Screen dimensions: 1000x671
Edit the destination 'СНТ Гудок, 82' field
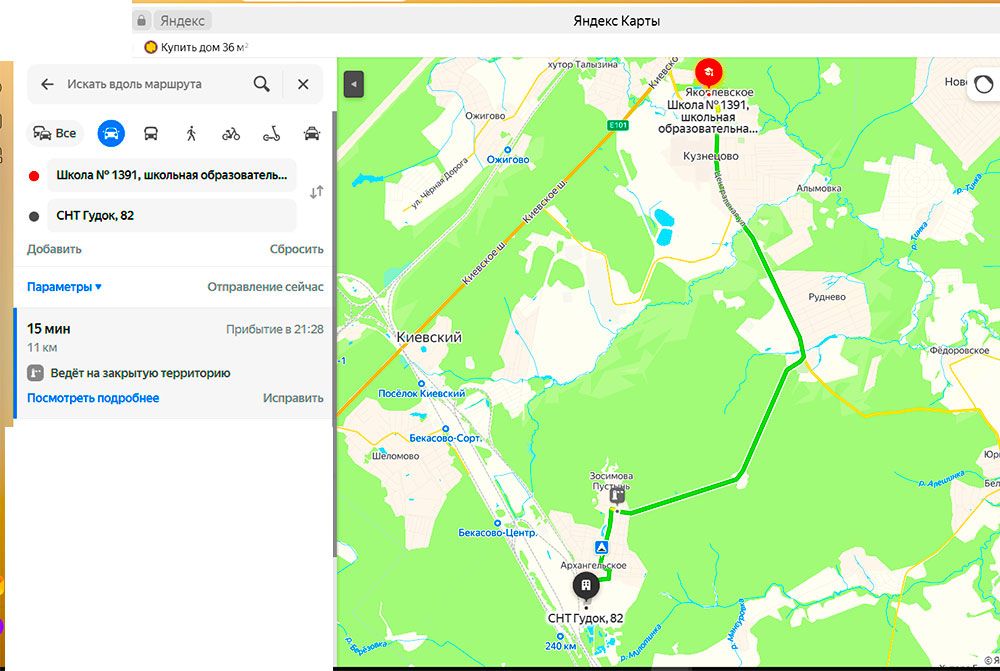(172, 216)
